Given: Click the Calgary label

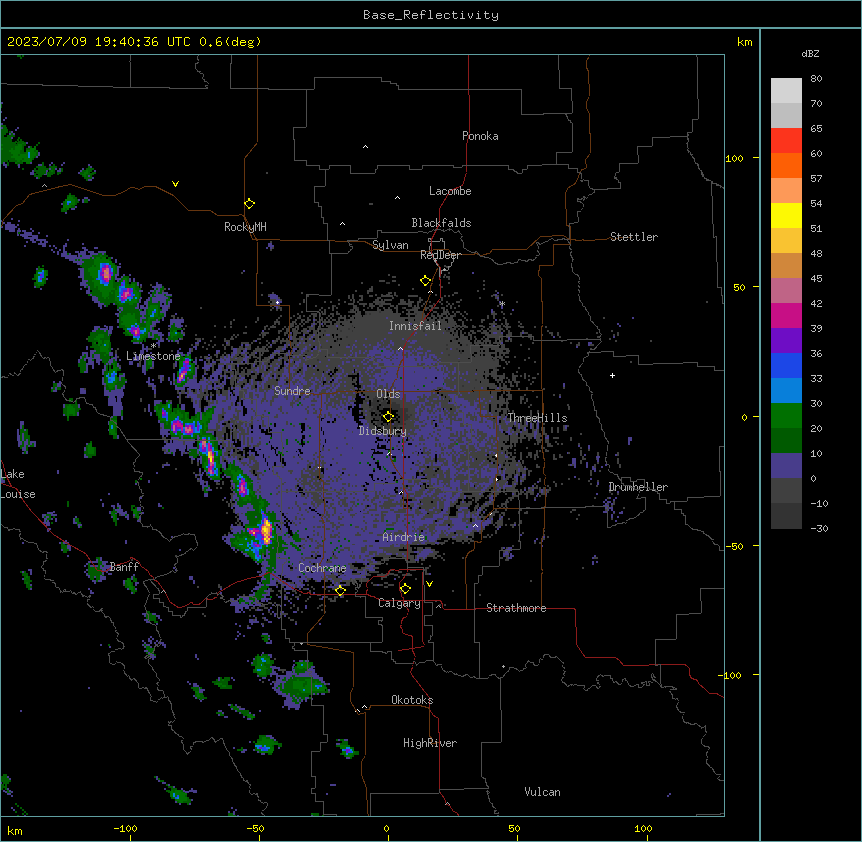Looking at the screenshot, I should coord(400,603).
